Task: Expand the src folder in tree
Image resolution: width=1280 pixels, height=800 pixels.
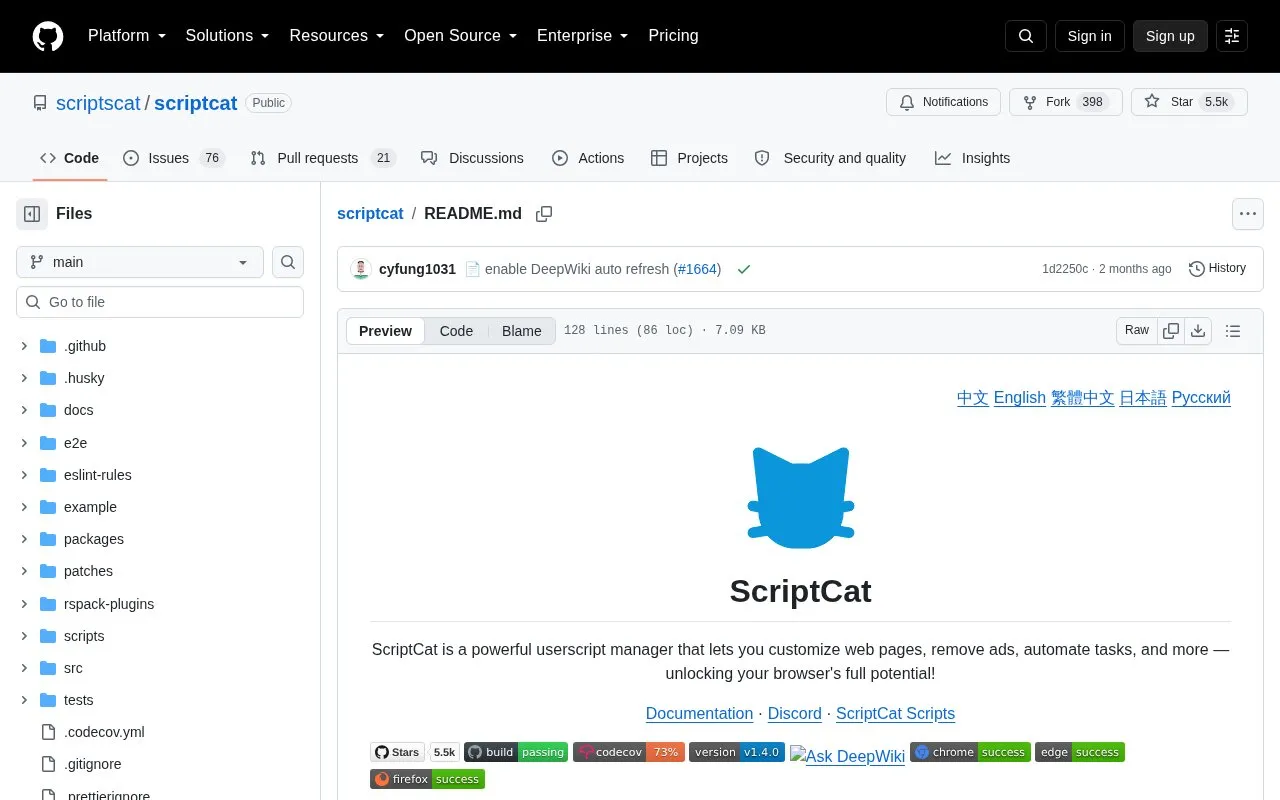Action: 24,668
